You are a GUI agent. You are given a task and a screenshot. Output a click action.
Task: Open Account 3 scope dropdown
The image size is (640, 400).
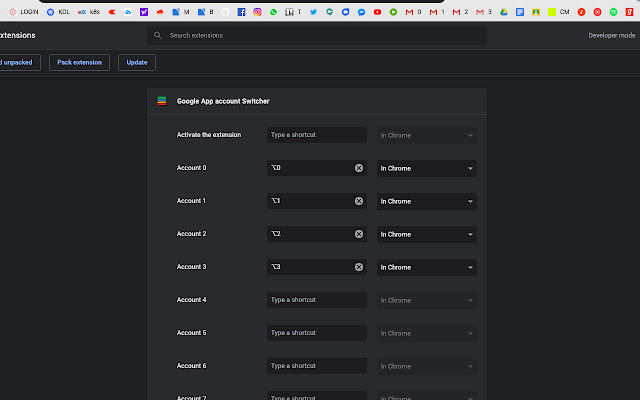(x=427, y=267)
